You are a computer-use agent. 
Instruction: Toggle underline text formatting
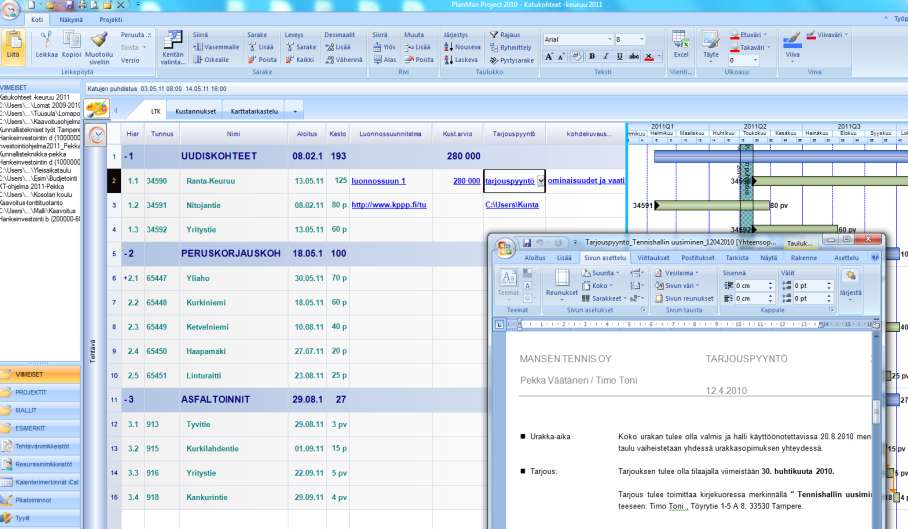point(620,57)
